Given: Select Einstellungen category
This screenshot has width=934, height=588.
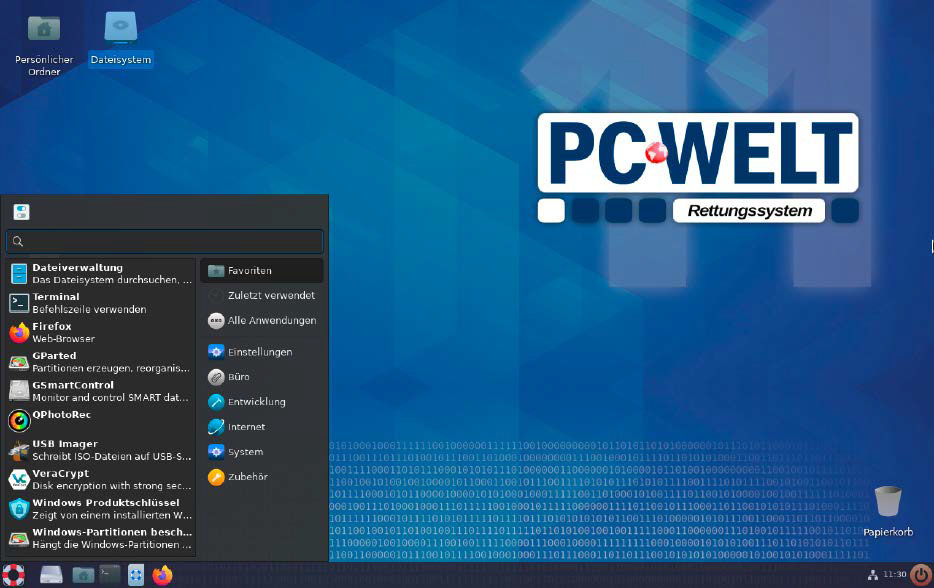Looking at the screenshot, I should point(262,352).
